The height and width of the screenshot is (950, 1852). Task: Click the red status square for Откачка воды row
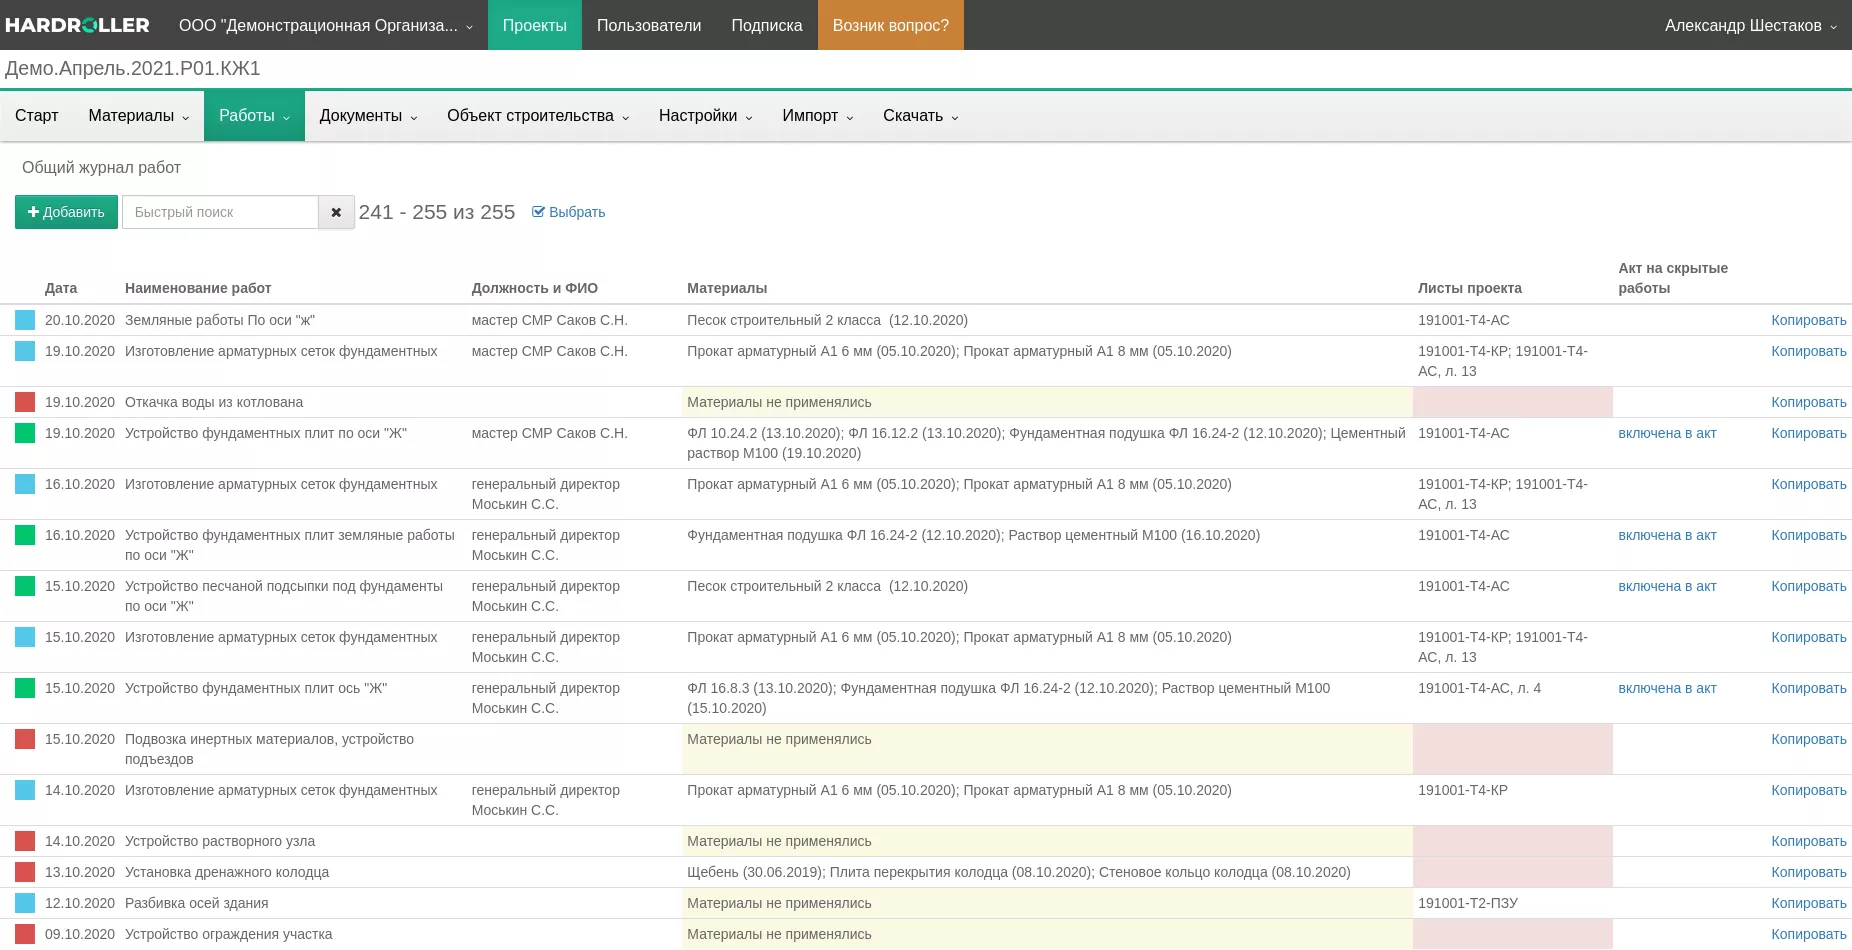[x=25, y=402]
